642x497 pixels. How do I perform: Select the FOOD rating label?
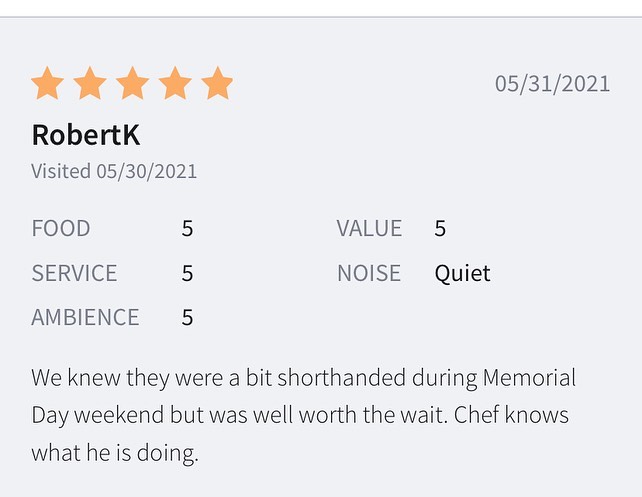pyautogui.click(x=61, y=228)
